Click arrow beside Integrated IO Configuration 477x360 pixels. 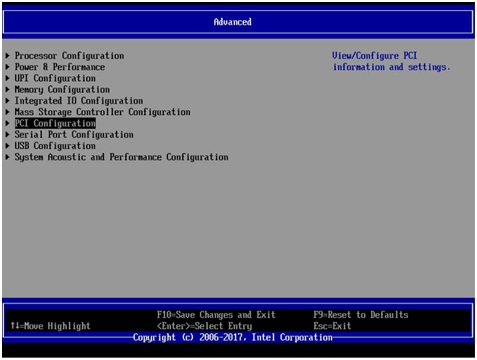click(x=7, y=101)
